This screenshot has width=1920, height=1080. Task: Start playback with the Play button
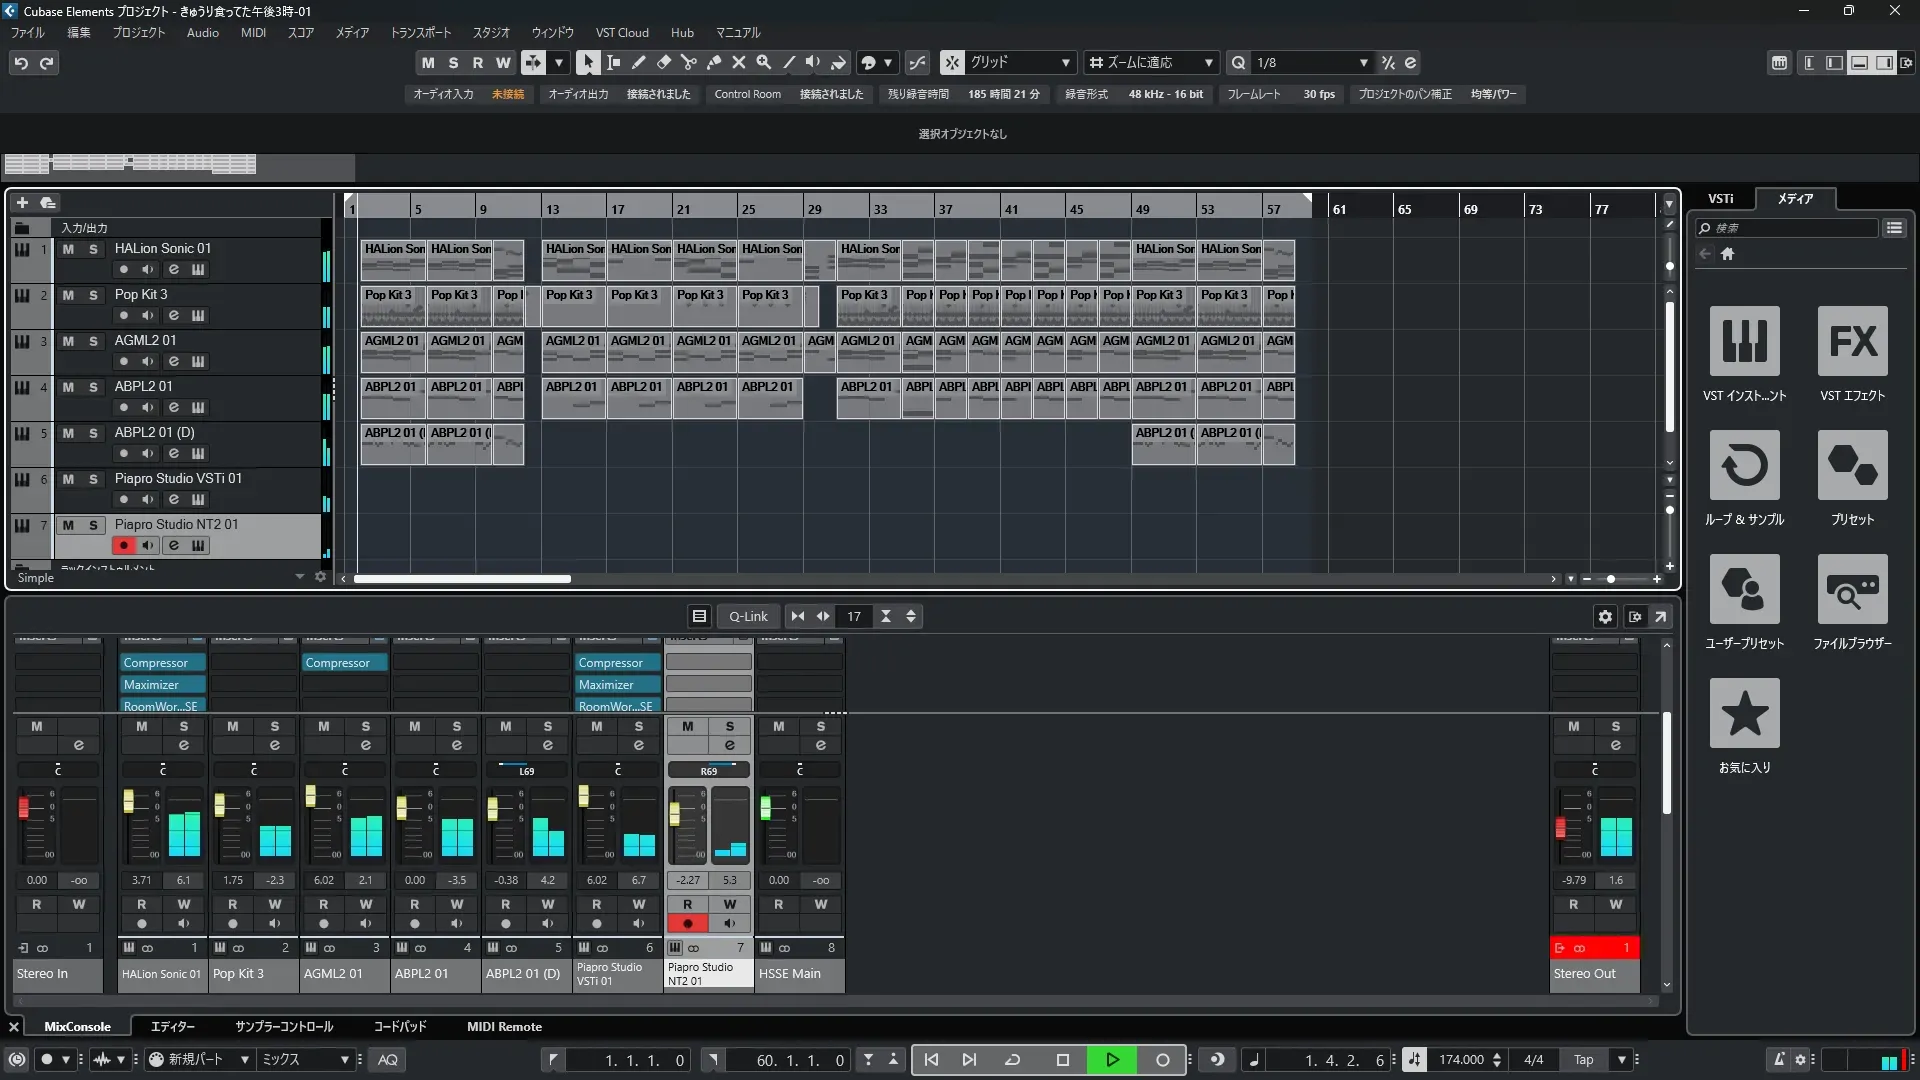pyautogui.click(x=1112, y=1059)
